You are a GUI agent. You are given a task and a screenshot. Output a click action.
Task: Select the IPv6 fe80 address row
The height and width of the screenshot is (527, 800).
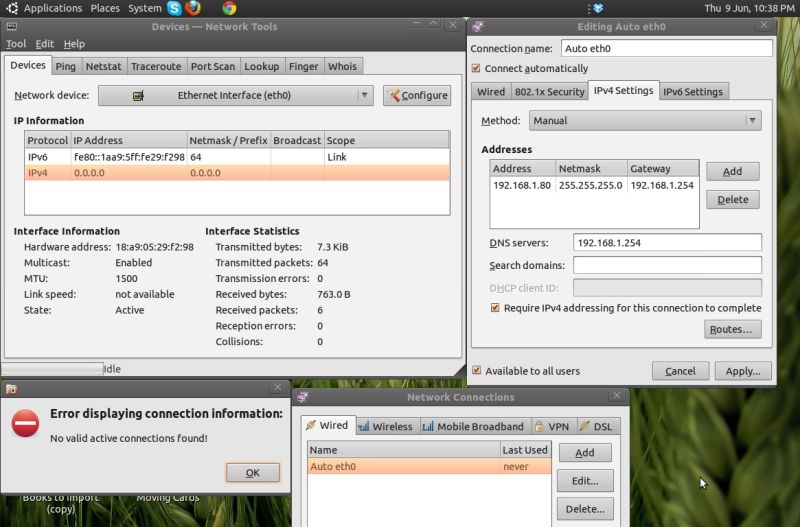[237, 157]
